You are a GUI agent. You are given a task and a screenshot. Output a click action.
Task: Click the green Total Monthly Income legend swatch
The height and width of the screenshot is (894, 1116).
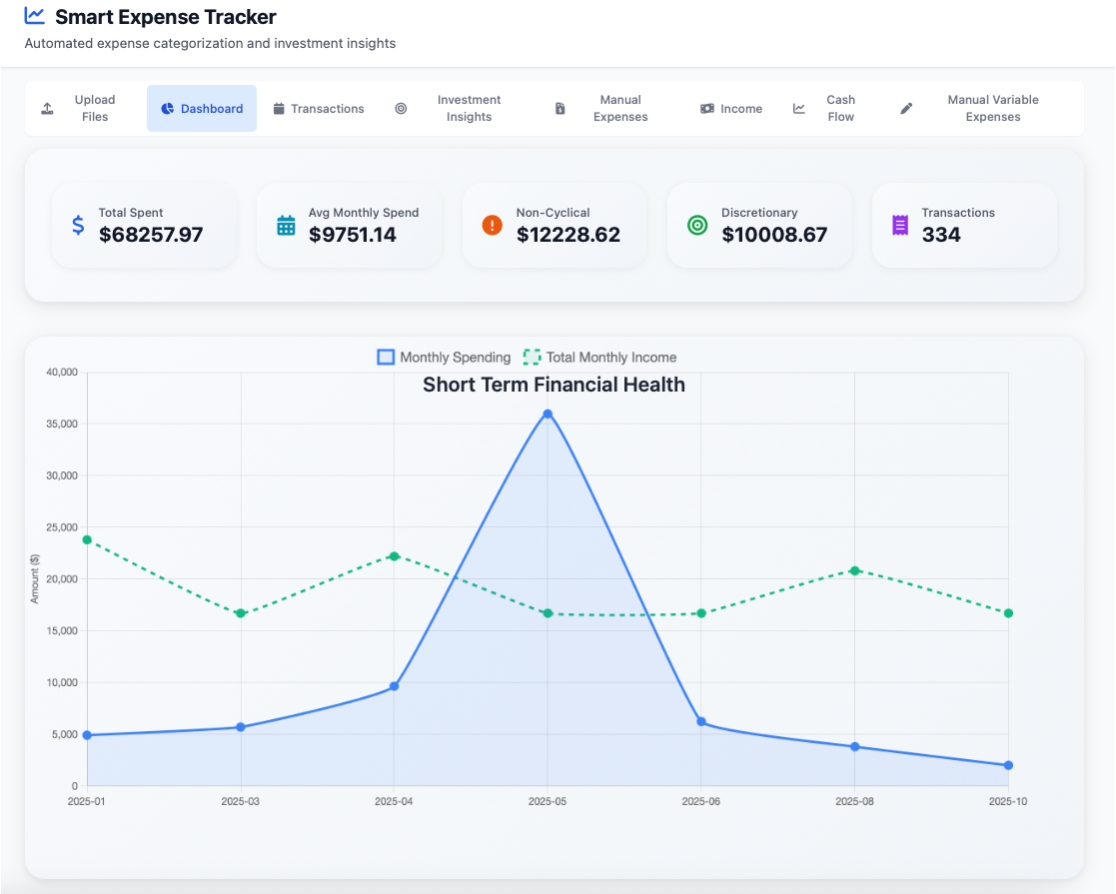532,357
